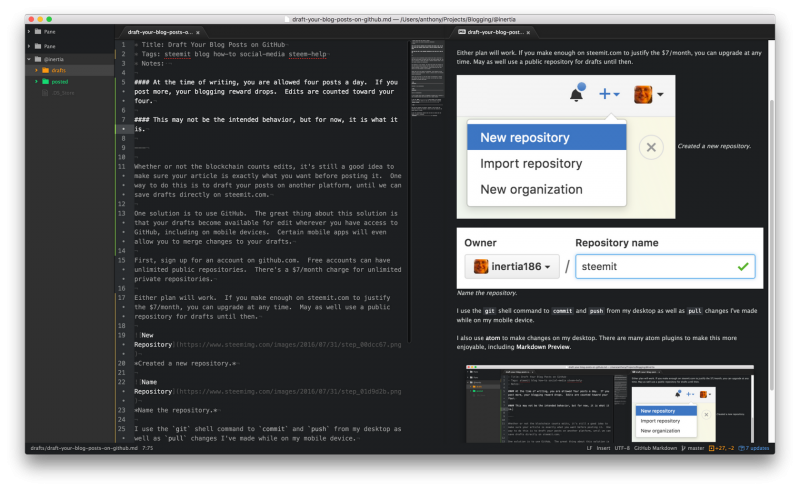Screen dimensions: 800x490
Task: Click the Repository name field containing steemit
Action: point(665,266)
